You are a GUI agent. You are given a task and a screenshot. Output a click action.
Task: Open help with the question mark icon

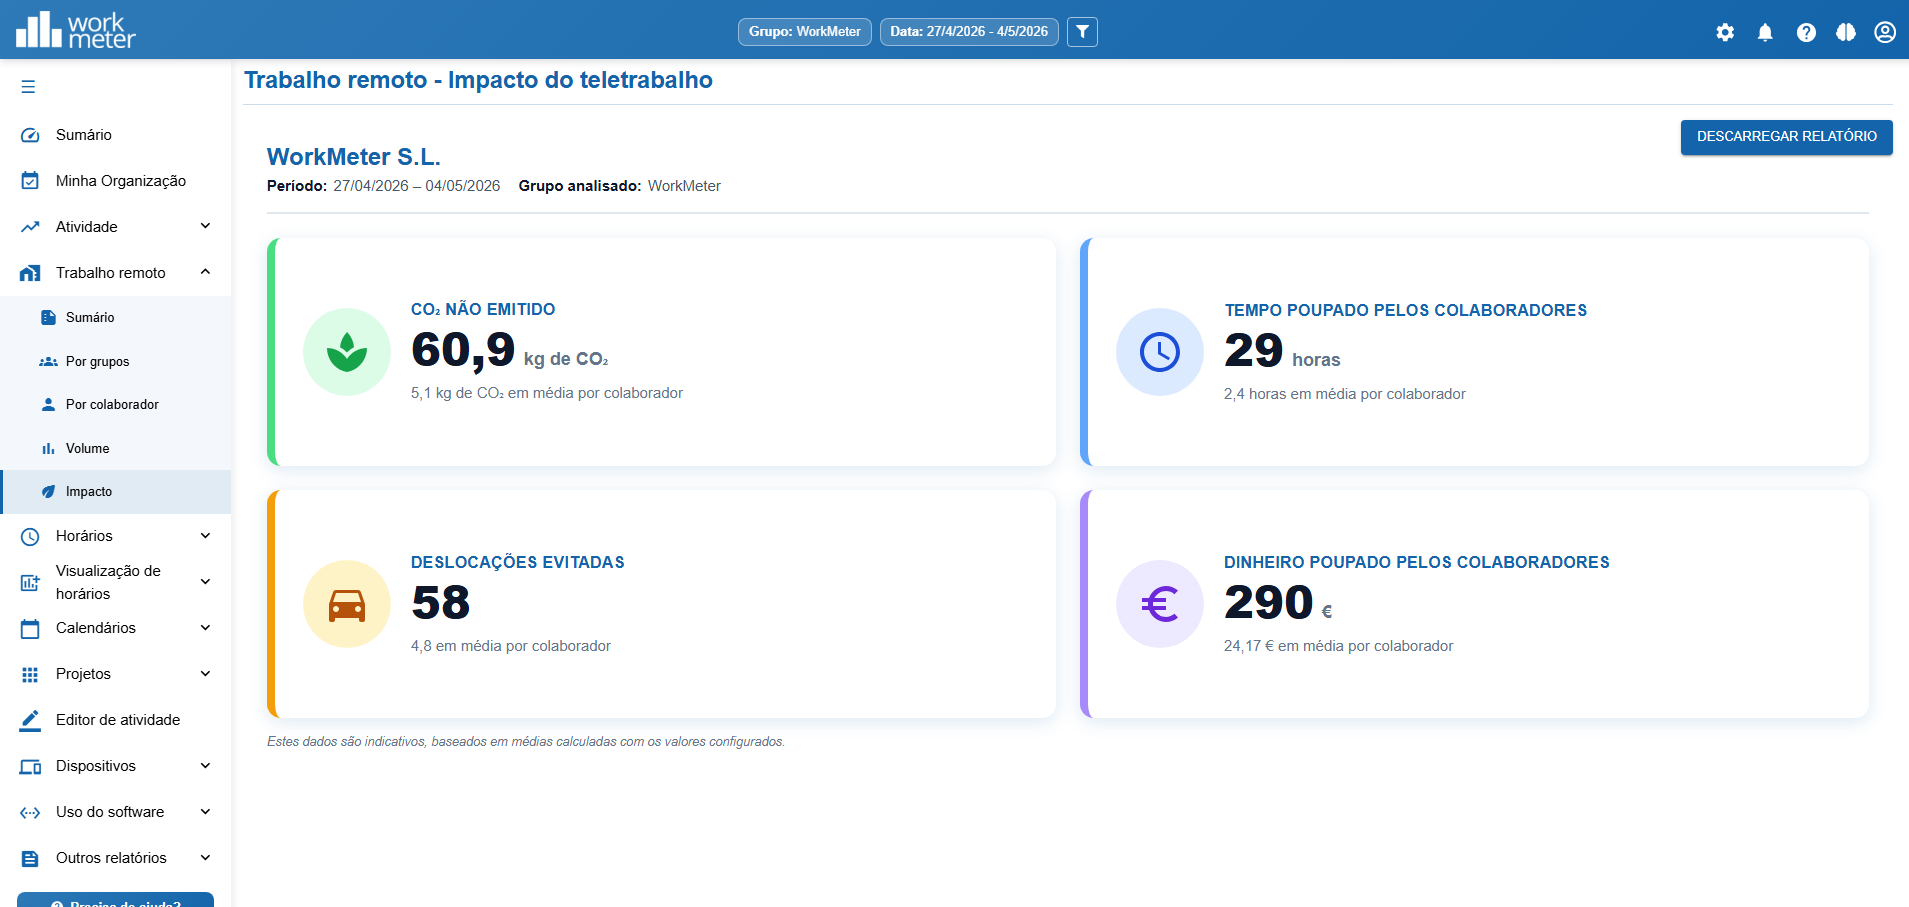pyautogui.click(x=1806, y=32)
